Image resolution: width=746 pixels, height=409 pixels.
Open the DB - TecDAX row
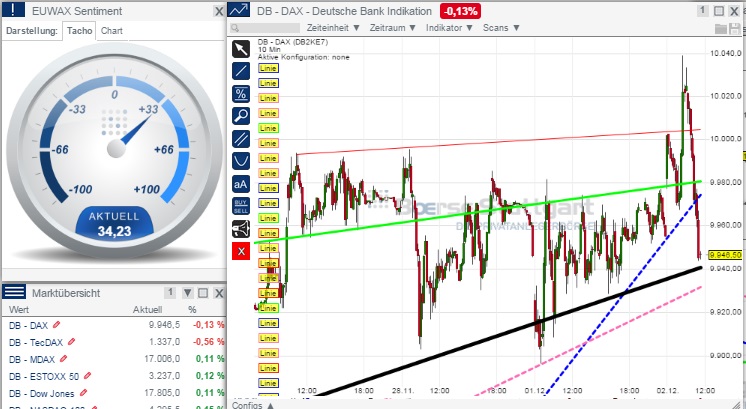[113, 342]
